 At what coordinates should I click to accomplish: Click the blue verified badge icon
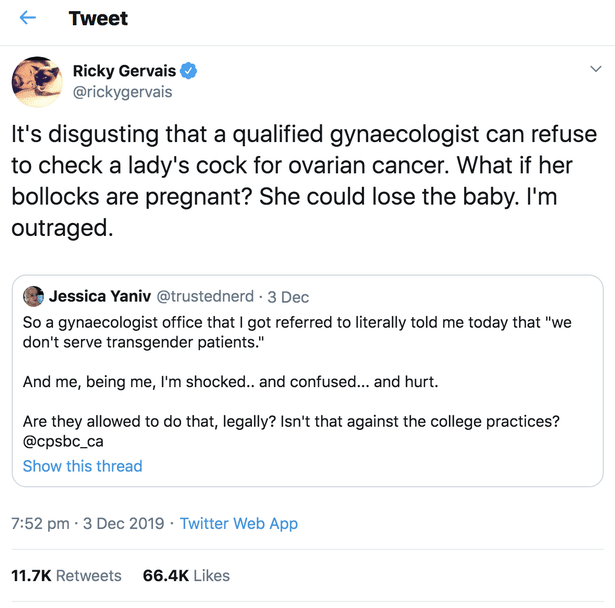pyautogui.click(x=189, y=71)
